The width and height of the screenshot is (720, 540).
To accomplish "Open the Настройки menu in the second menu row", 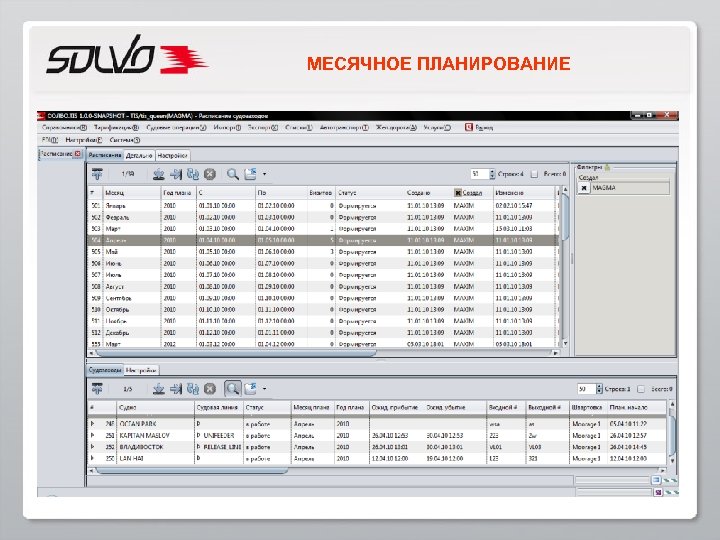I will point(84,140).
